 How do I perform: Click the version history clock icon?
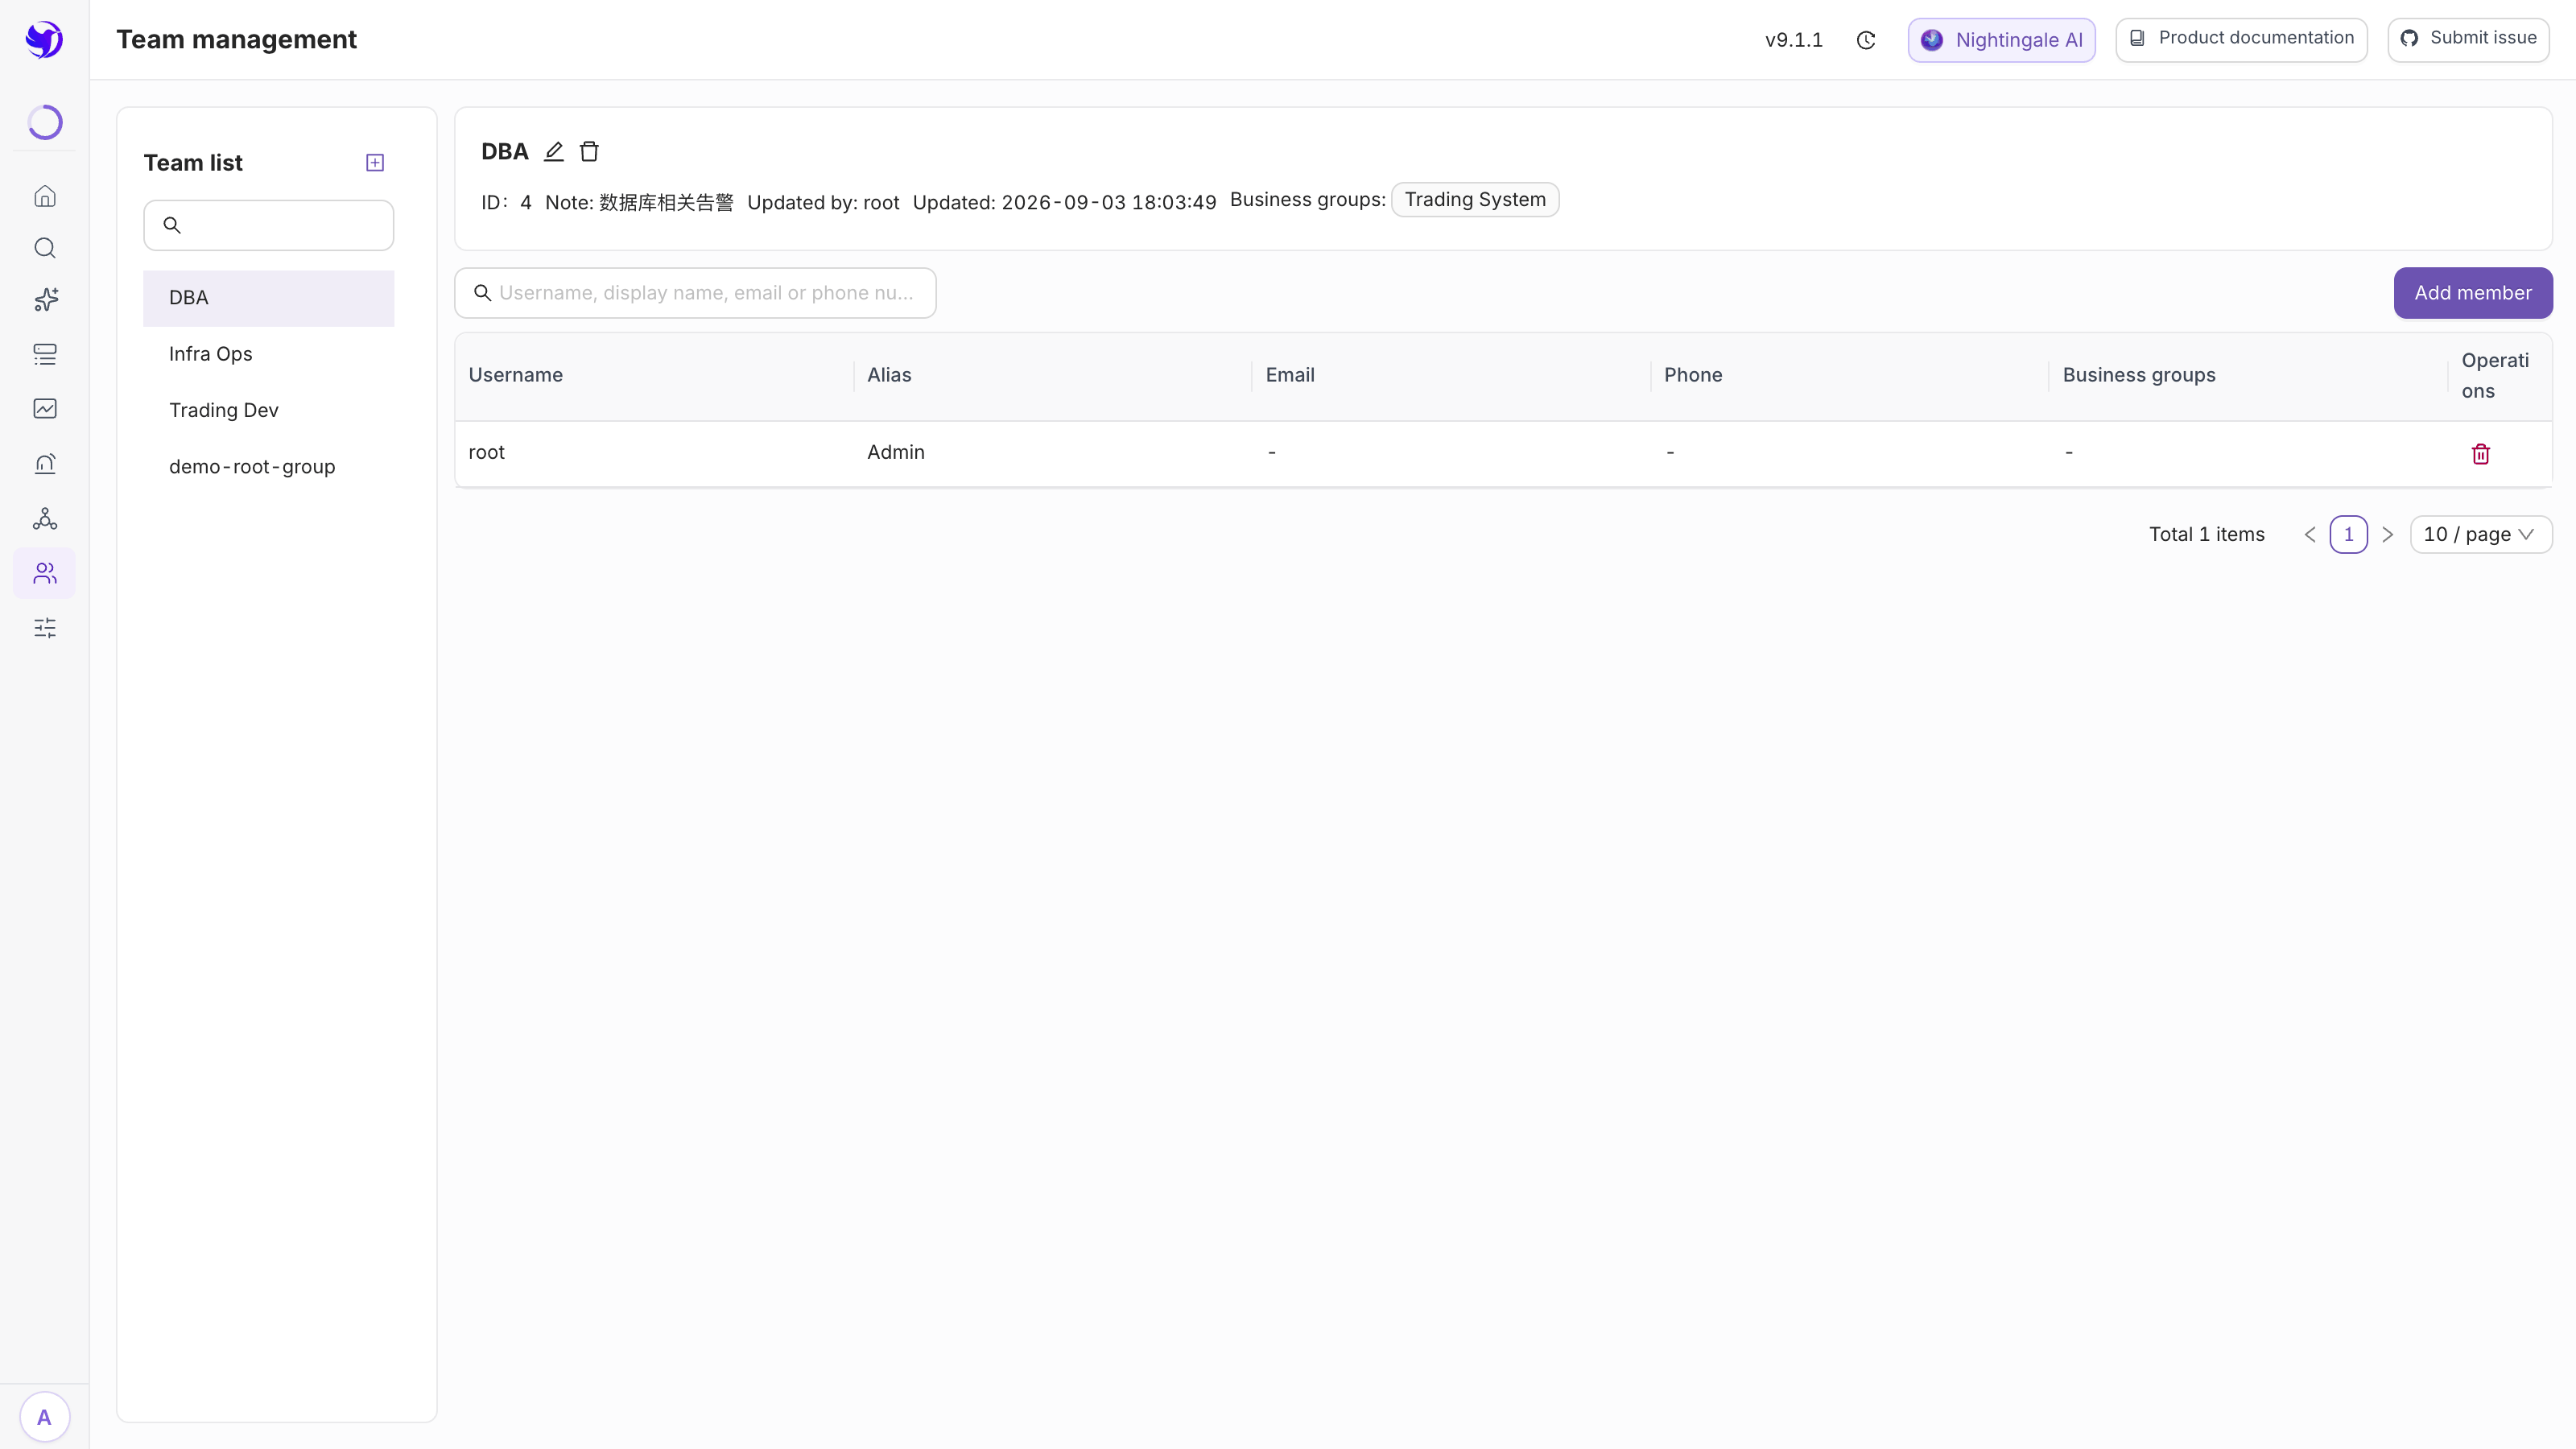[x=1866, y=40]
